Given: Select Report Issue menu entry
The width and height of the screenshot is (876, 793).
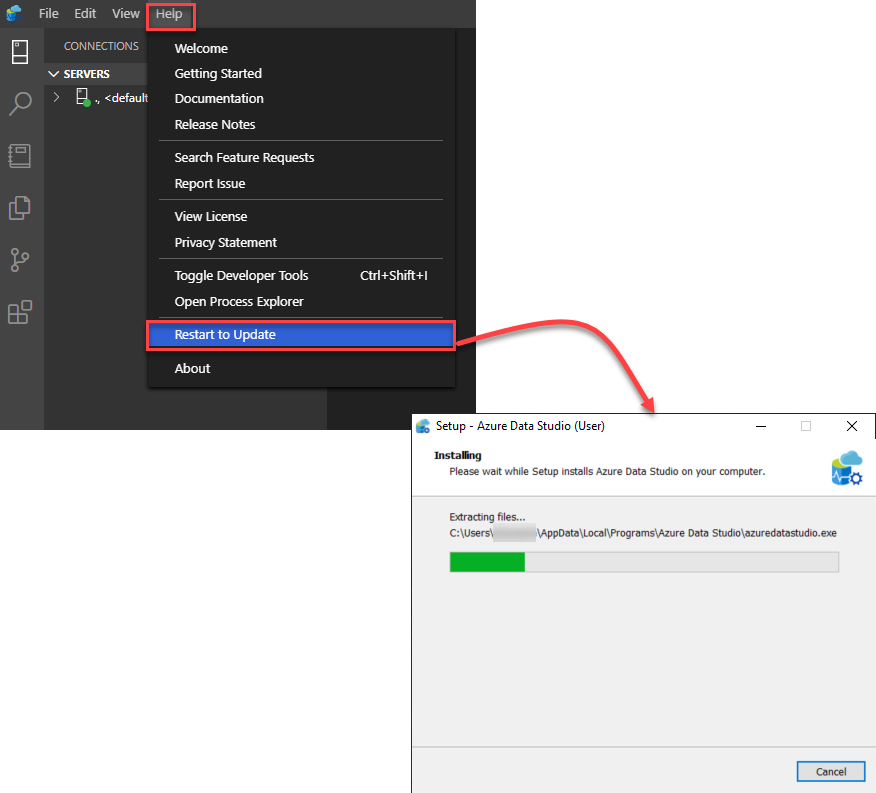Looking at the screenshot, I should coord(301,184).
